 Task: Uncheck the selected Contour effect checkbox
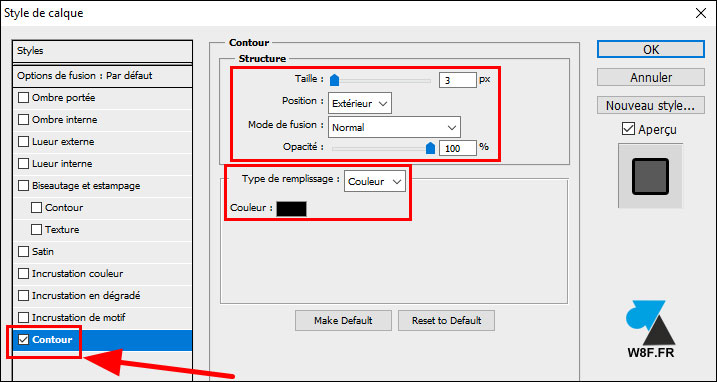coord(23,340)
